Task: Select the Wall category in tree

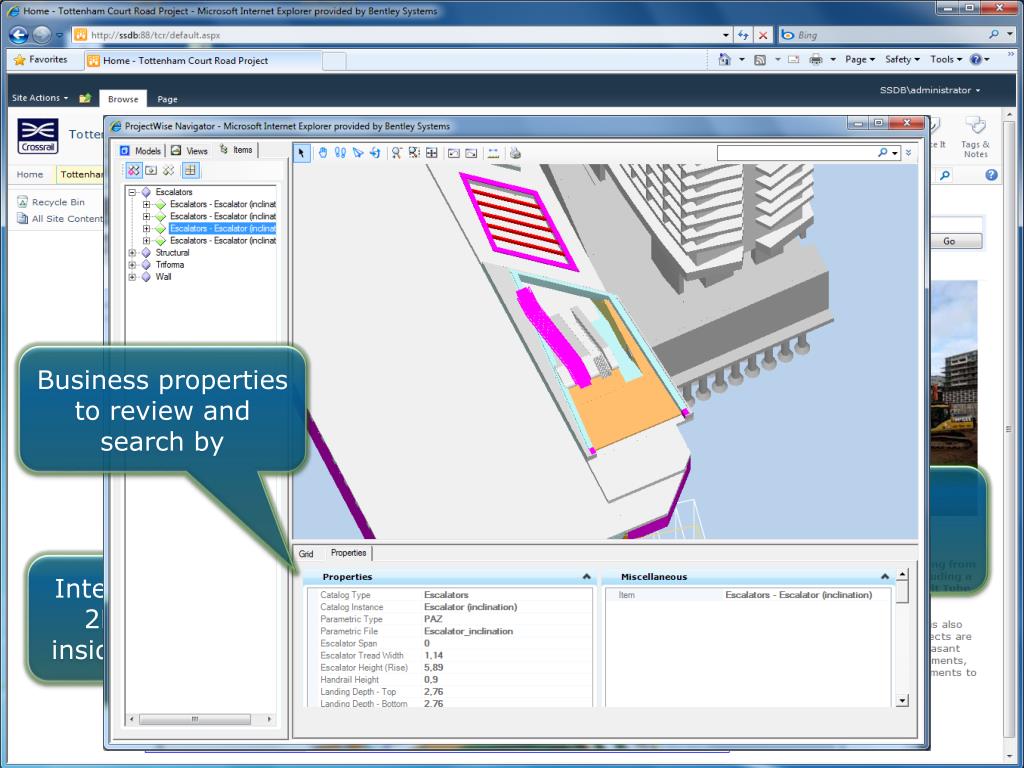Action: coord(163,277)
